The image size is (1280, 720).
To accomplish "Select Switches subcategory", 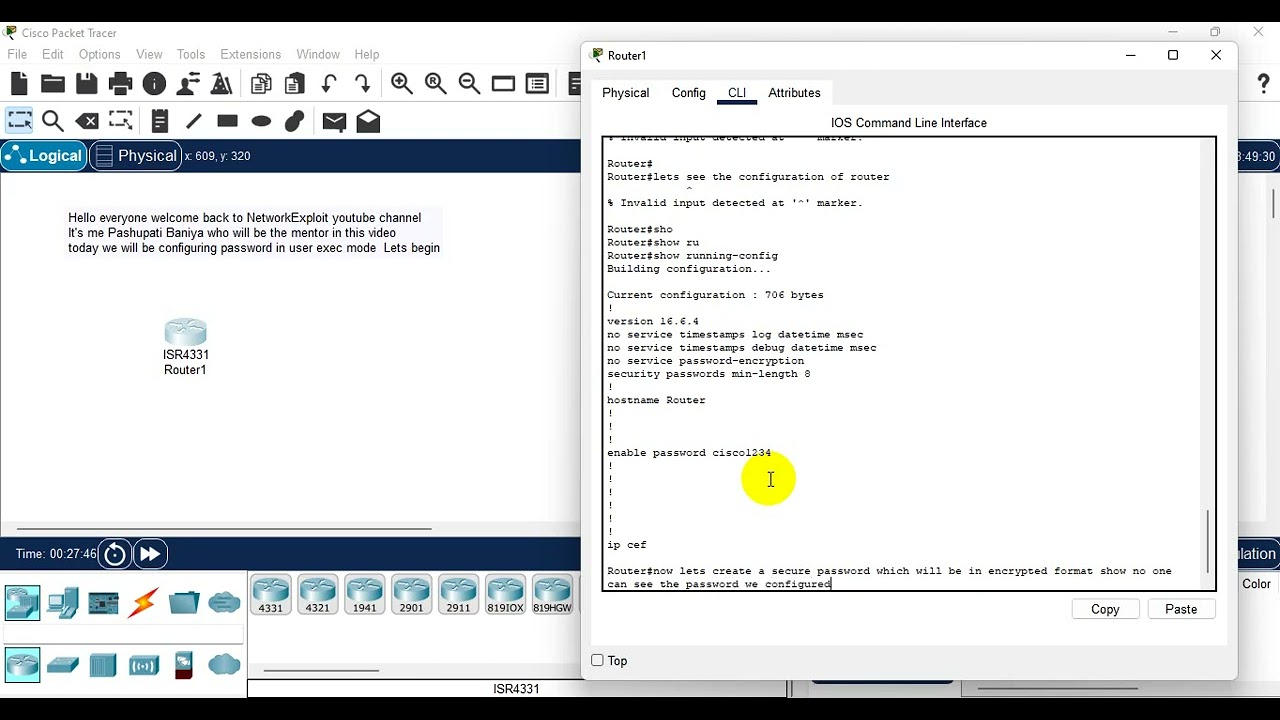I will click(x=63, y=665).
